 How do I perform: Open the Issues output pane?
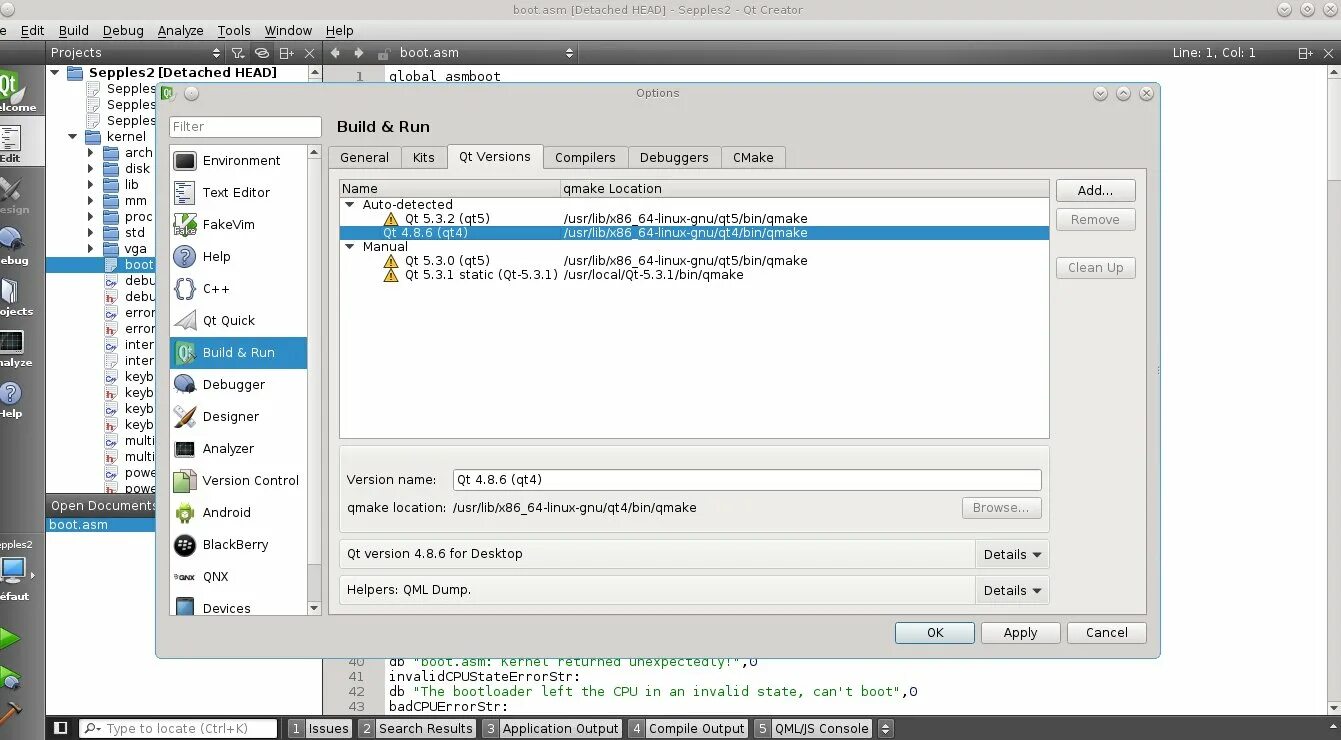(x=320, y=728)
